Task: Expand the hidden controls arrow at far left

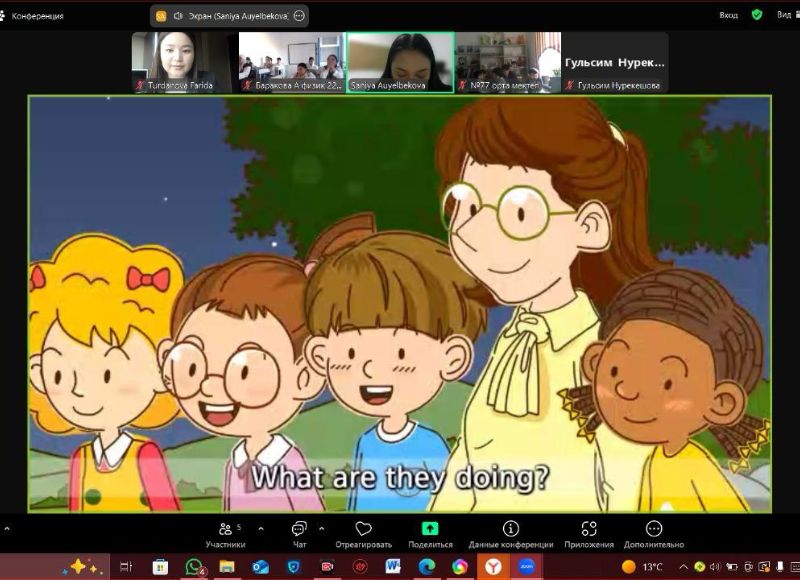Action: [x=7, y=528]
